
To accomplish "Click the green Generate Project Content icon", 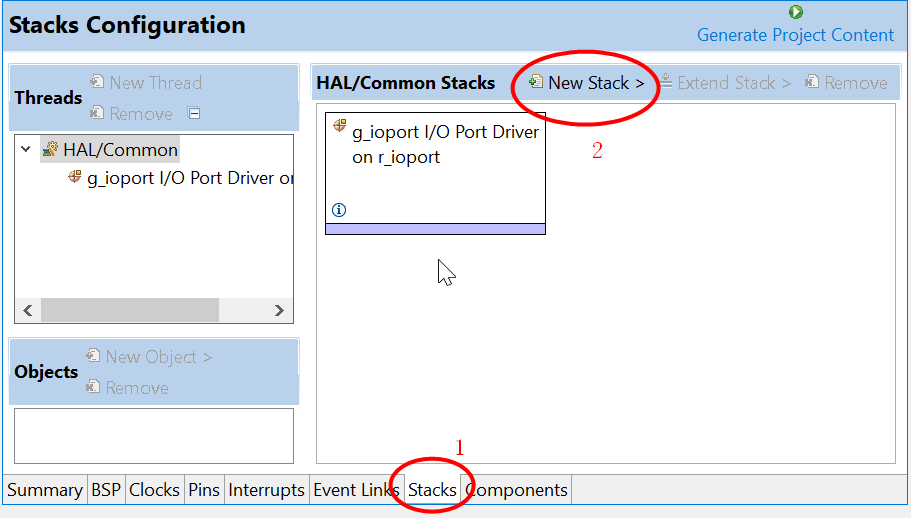I will click(795, 13).
